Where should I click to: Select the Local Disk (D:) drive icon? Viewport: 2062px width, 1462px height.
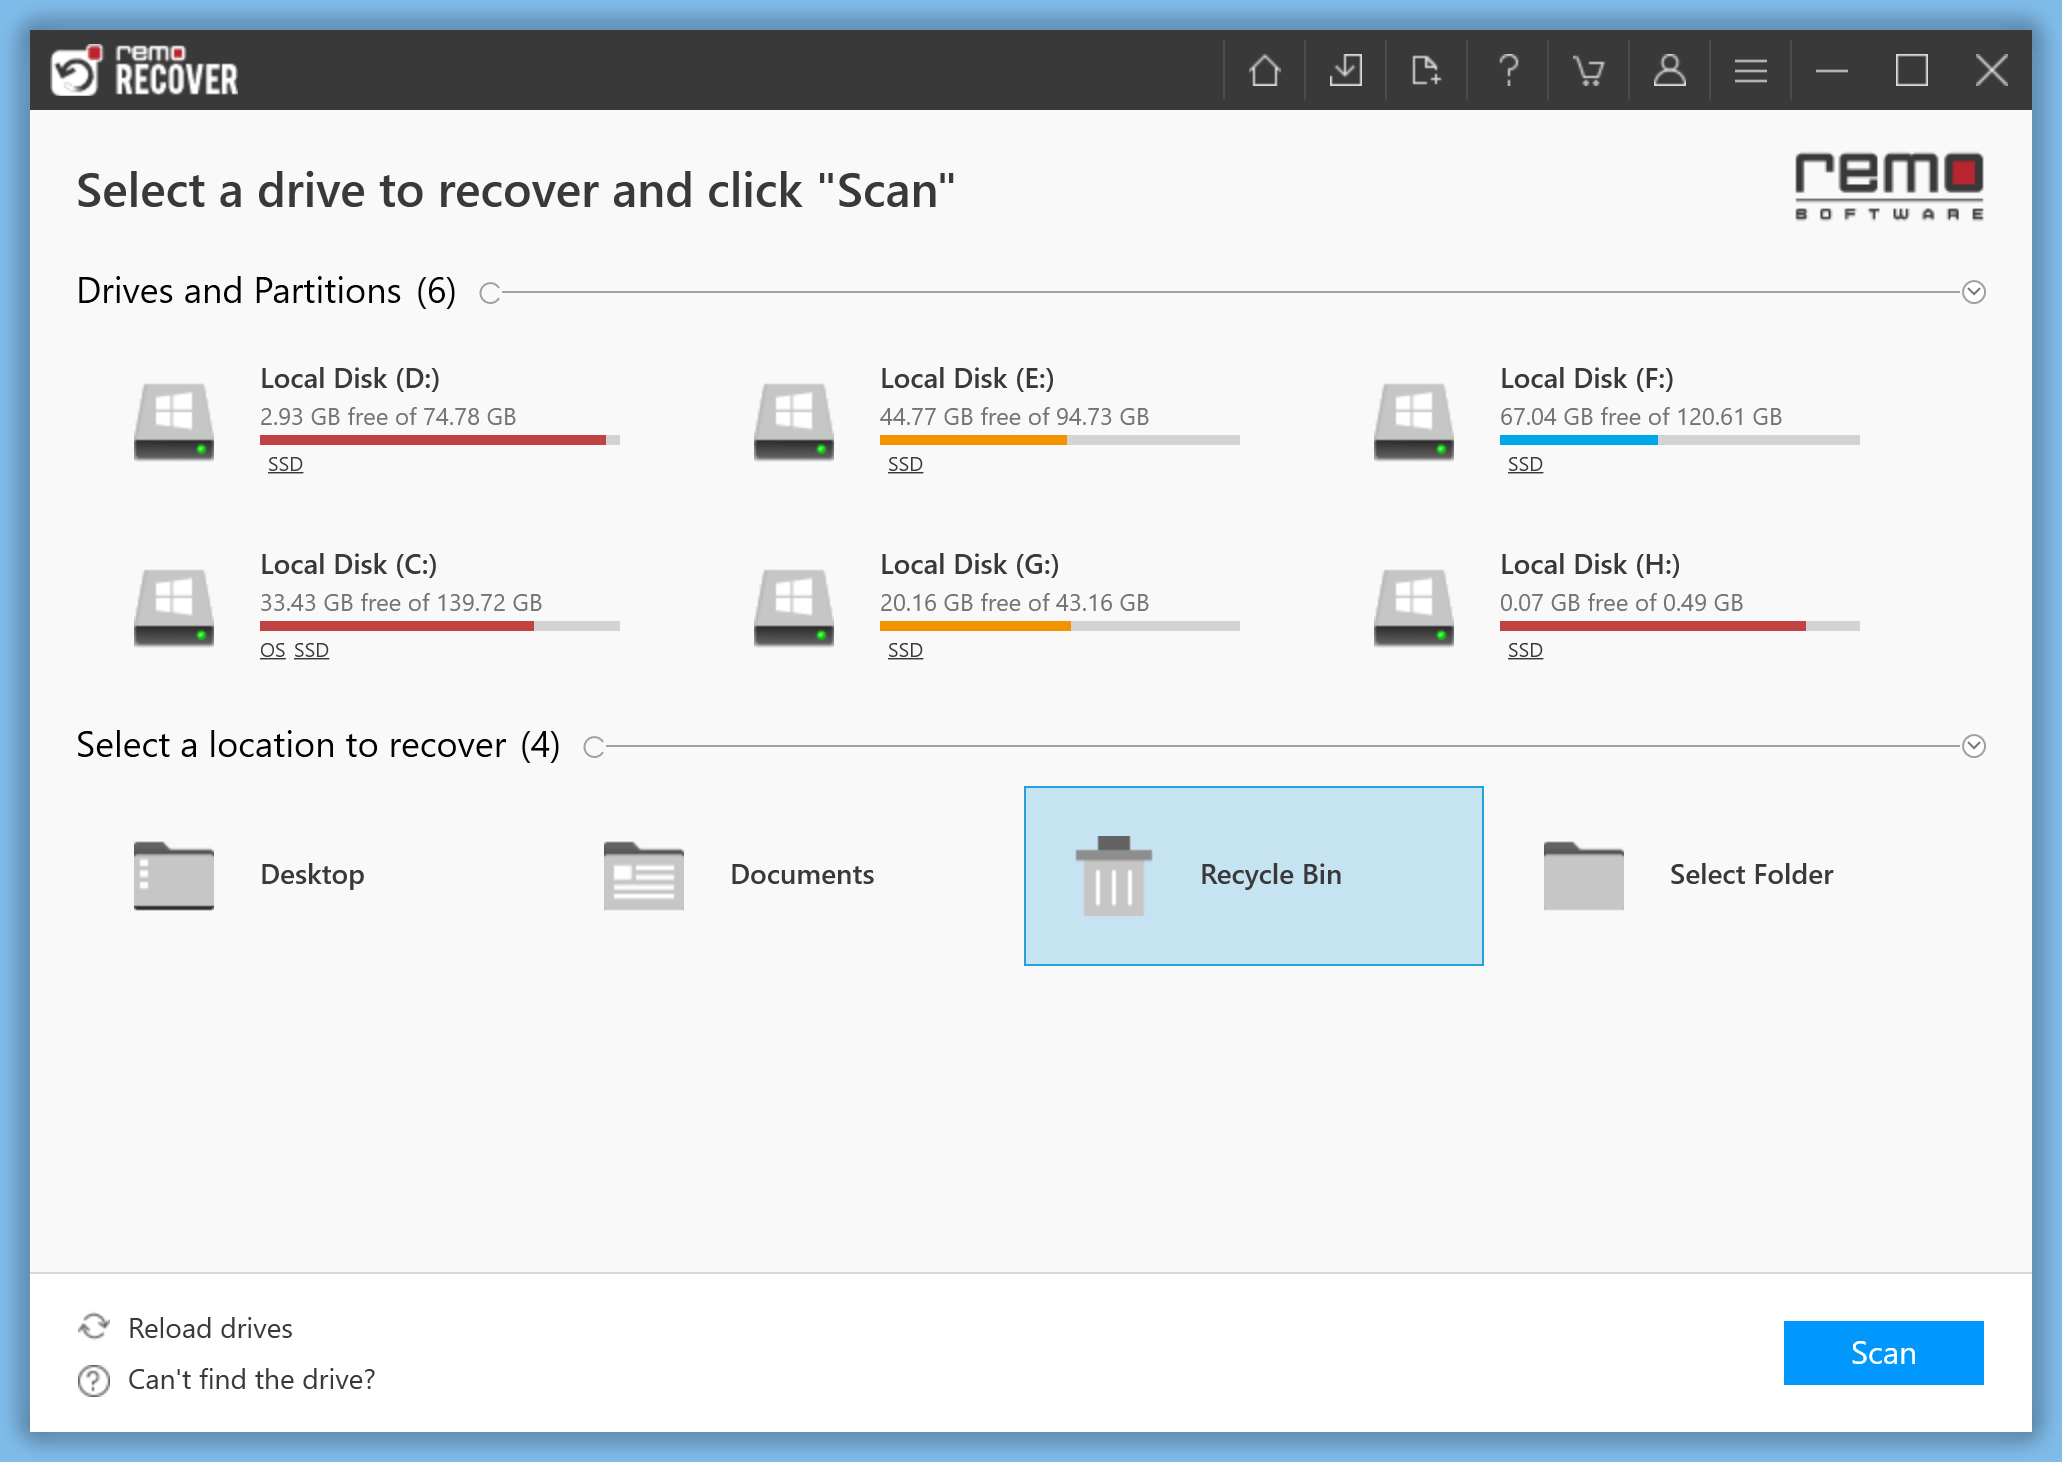point(174,421)
